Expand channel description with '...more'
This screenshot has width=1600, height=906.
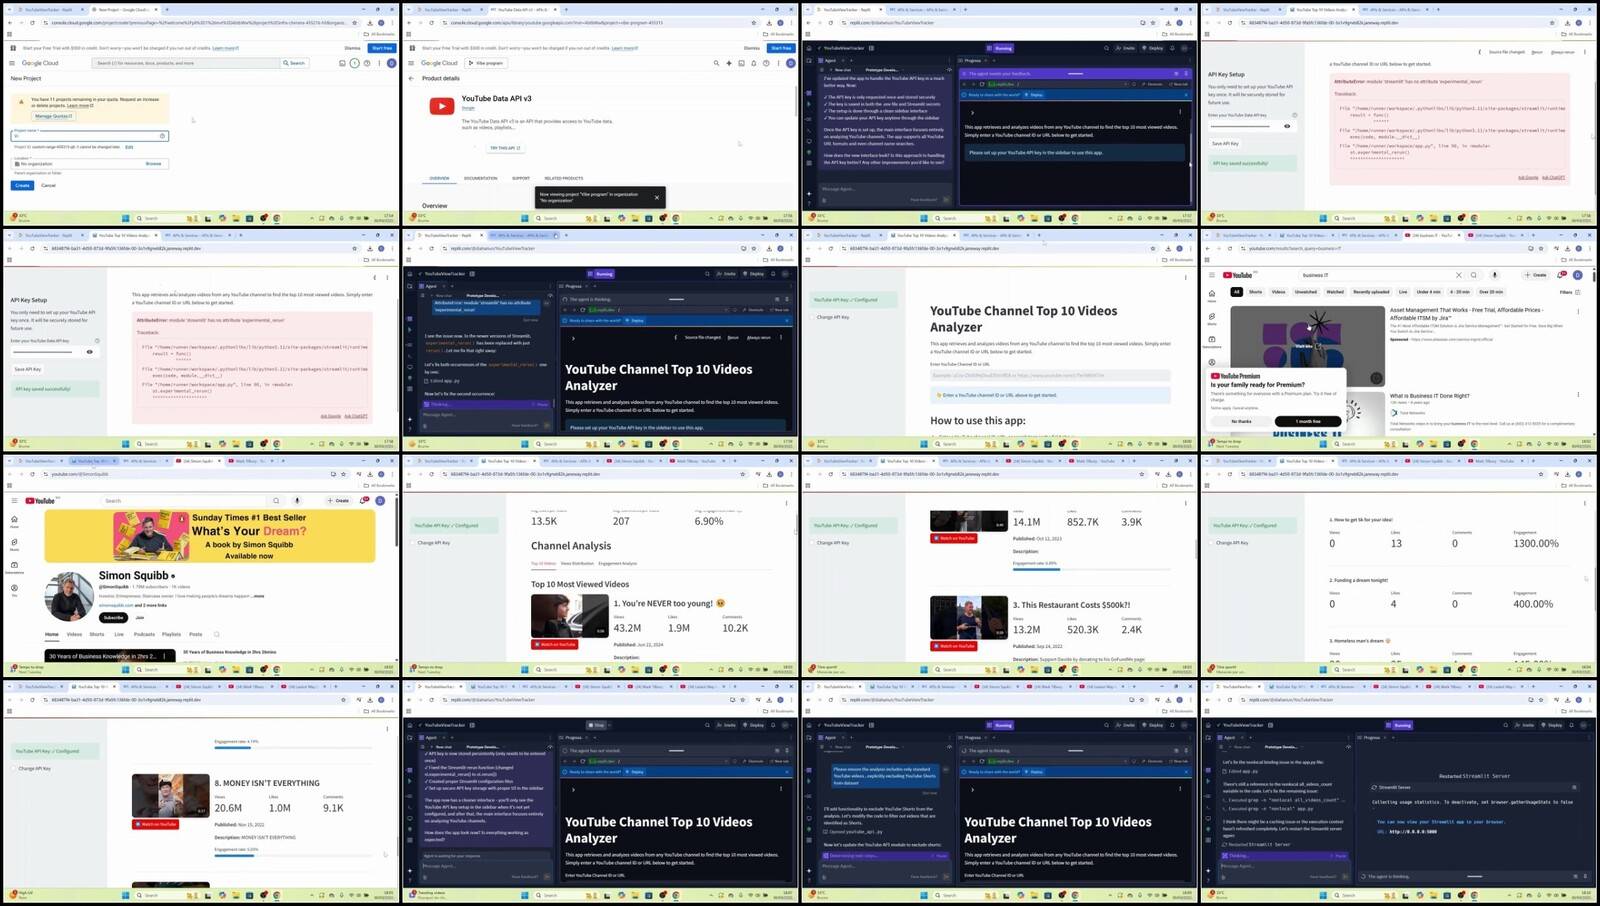258,596
